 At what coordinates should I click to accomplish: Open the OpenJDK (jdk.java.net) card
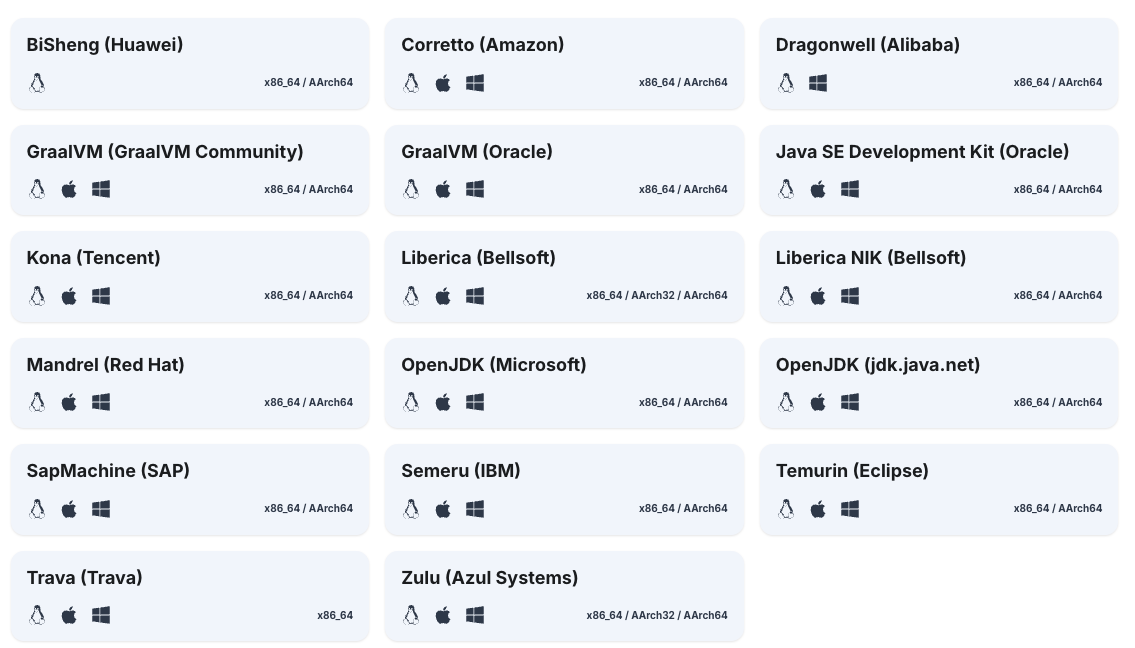[x=938, y=383]
